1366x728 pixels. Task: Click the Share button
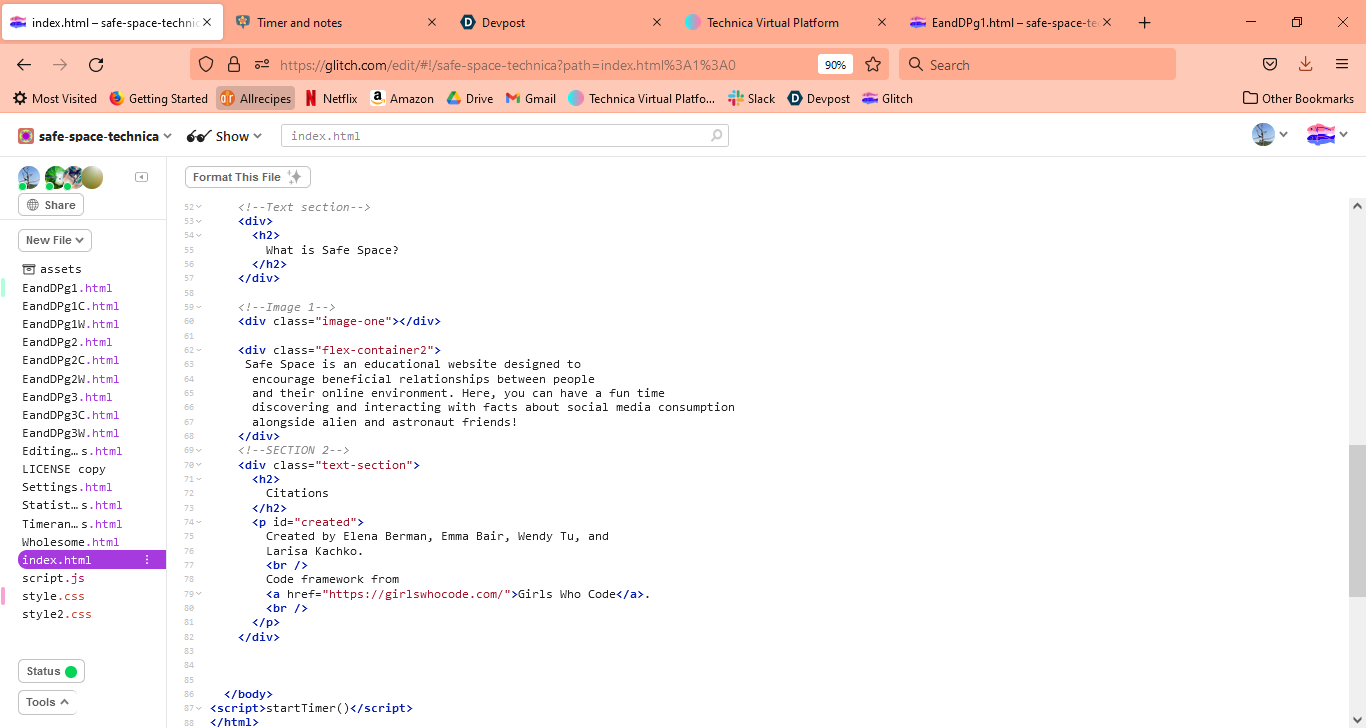coord(51,205)
